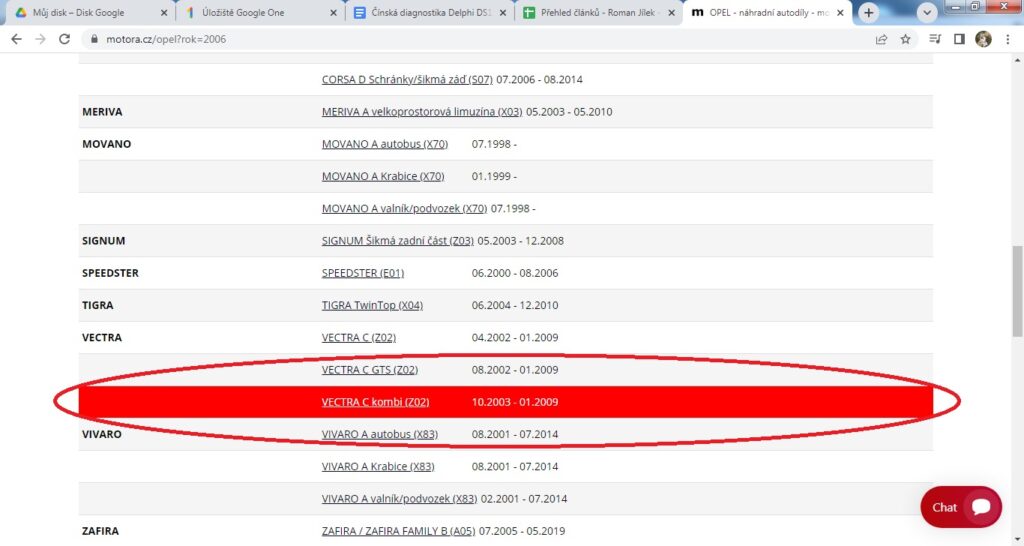Viewport: 1024px width, 546px height.
Task: Open MOVANO A Krabice (X70) link
Action: [x=383, y=176]
